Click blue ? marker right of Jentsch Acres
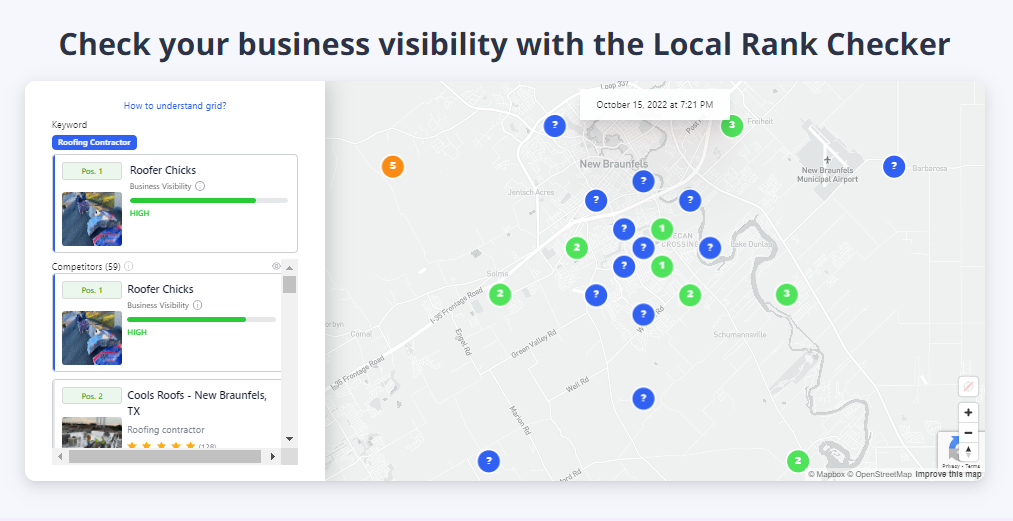 (x=596, y=201)
